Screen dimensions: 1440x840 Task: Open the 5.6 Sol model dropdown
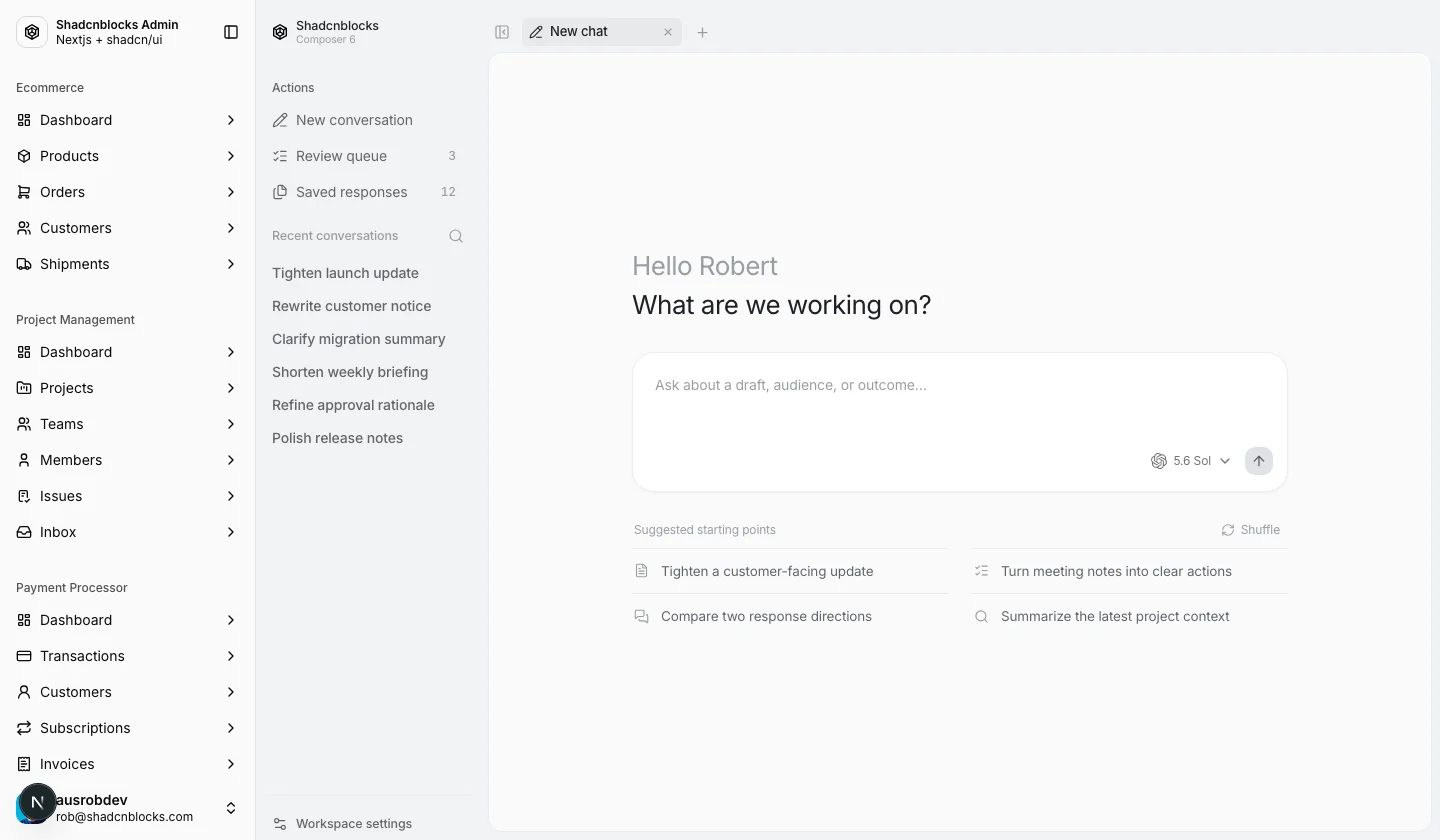(x=1190, y=461)
